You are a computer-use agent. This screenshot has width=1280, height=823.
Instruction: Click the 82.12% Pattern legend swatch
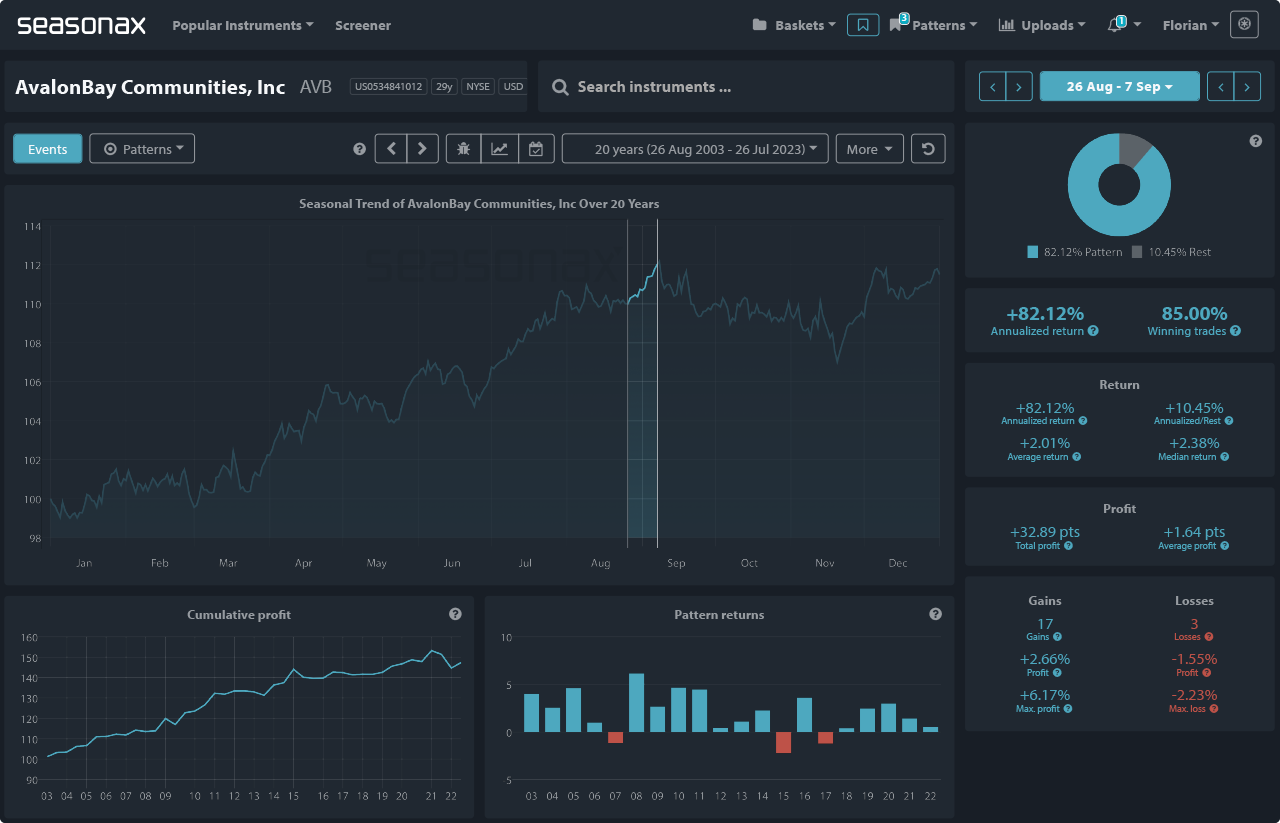1033,252
